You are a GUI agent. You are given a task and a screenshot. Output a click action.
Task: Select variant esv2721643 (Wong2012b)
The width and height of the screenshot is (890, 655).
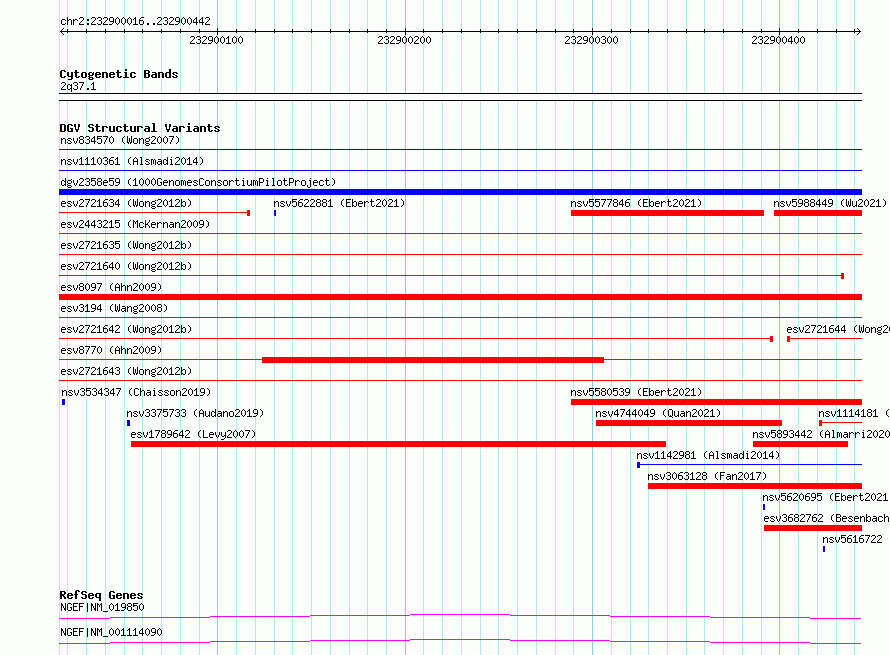126,371
